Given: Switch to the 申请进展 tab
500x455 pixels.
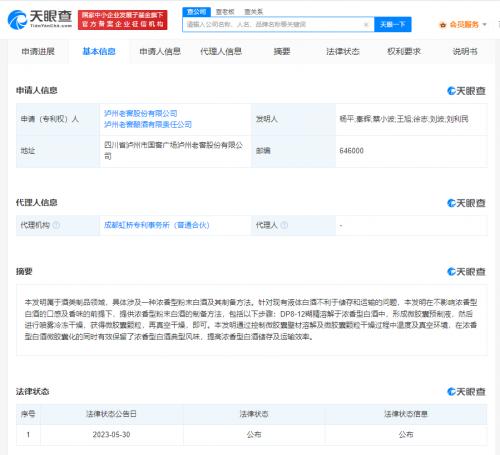Looking at the screenshot, I should click(38, 51).
